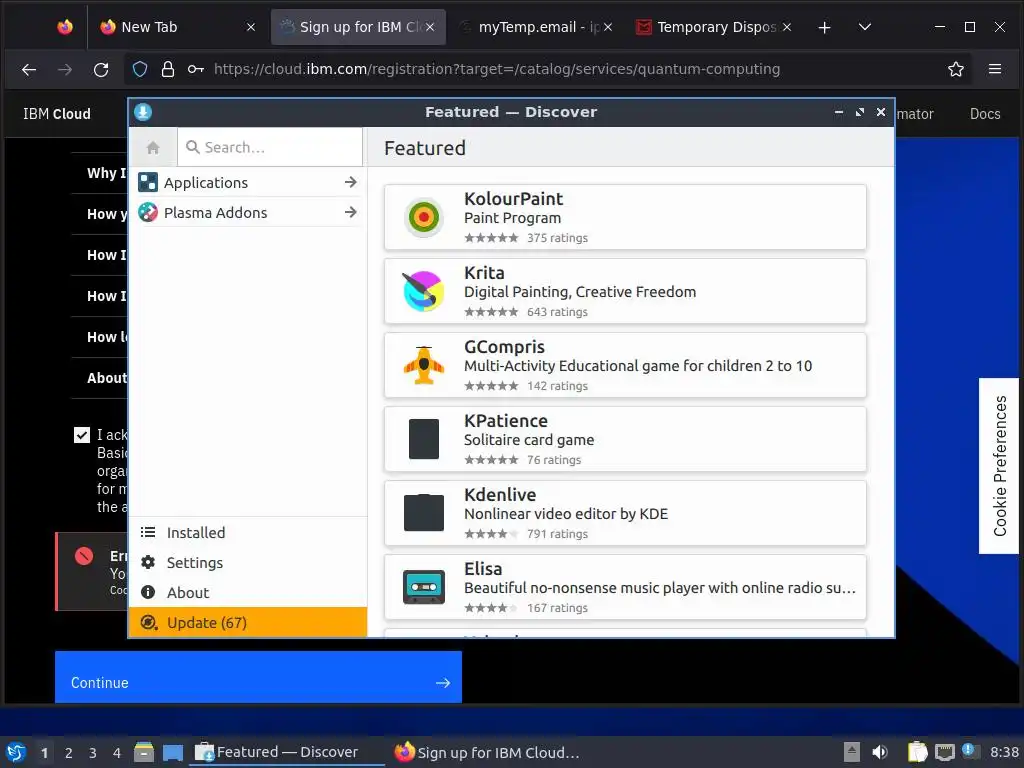Click the blue Continue button
Image resolution: width=1024 pixels, height=768 pixels.
258,677
